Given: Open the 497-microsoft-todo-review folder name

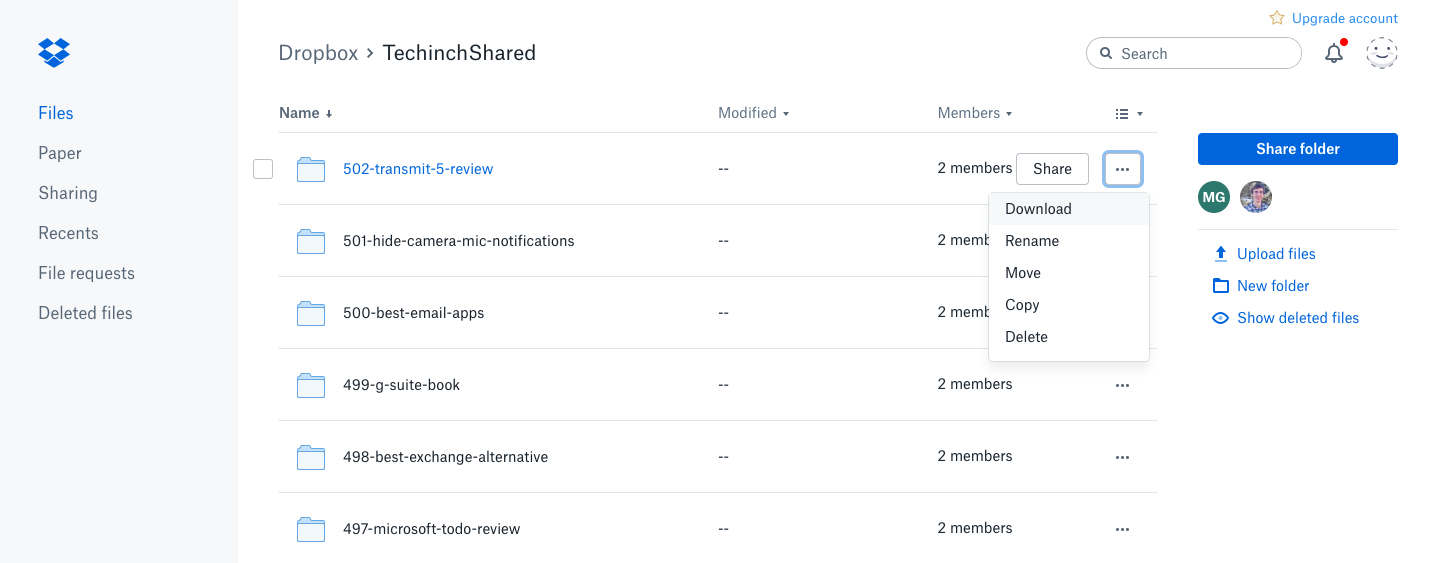Looking at the screenshot, I should pyautogui.click(x=432, y=529).
